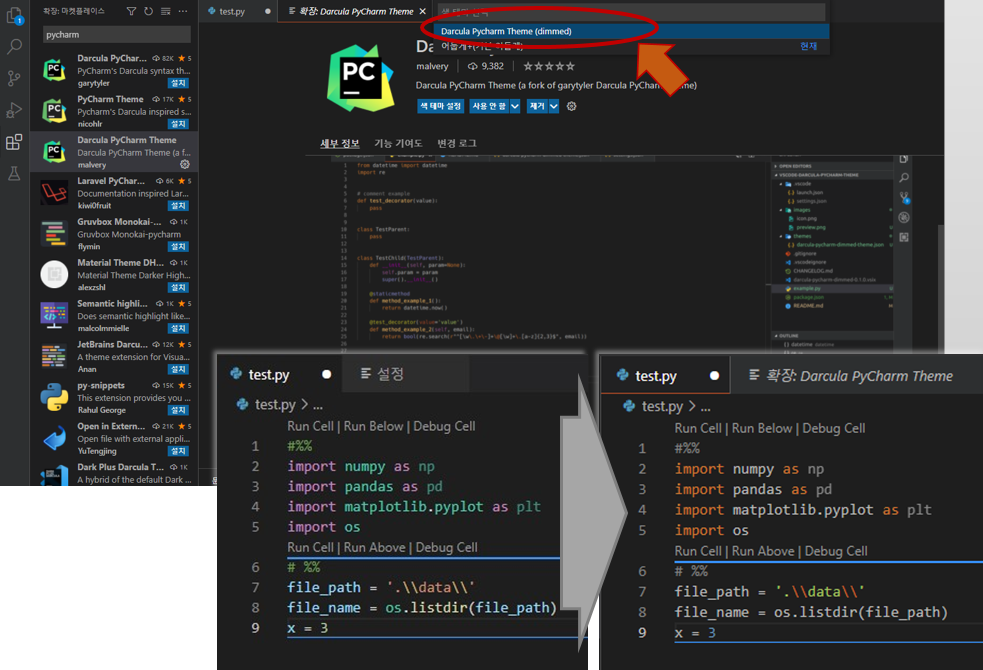
Task: Open the Search view
Action: (13, 46)
